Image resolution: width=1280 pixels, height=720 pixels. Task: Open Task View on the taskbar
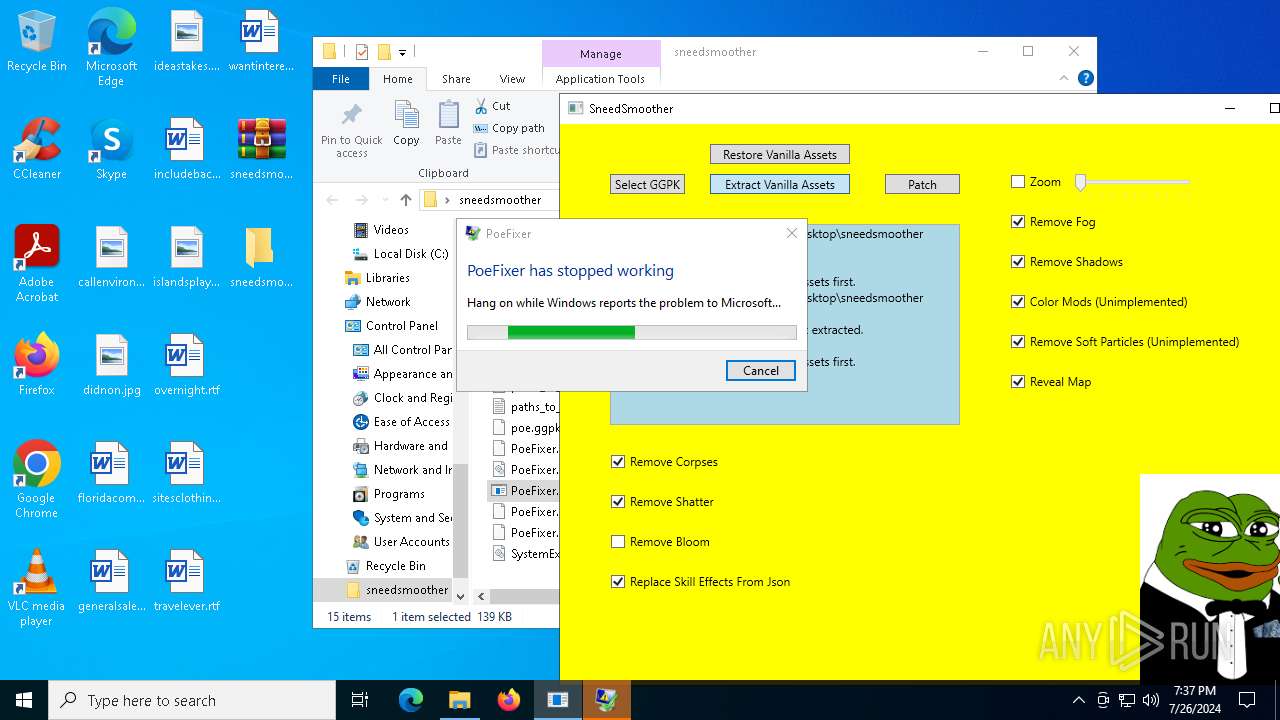(360, 700)
